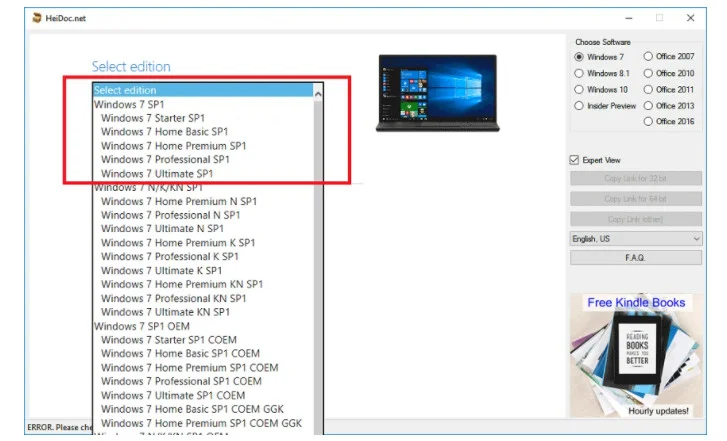Select Office 2007 under Choose Software
Viewport: 727px width, 441px height.
(x=648, y=57)
